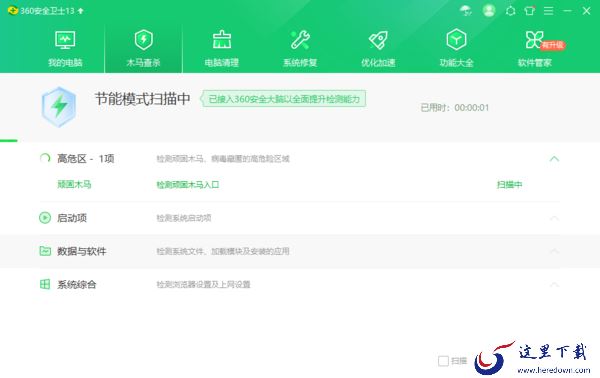
Task: Click the 数据与软件 label
Action: 82,251
